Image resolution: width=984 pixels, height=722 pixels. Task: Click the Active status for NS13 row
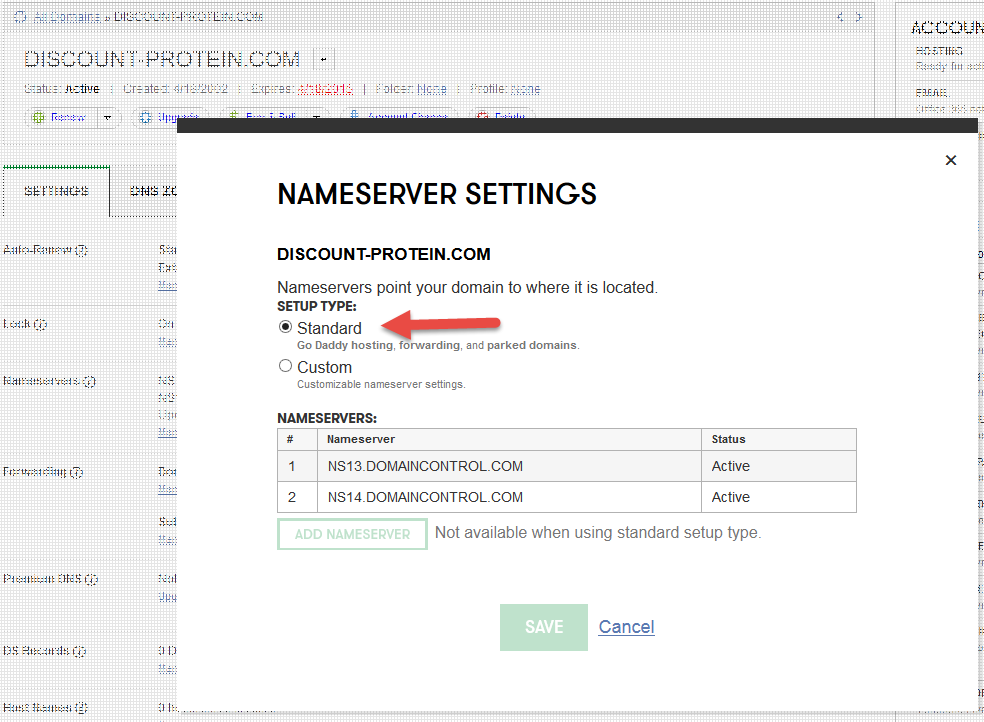pos(778,466)
